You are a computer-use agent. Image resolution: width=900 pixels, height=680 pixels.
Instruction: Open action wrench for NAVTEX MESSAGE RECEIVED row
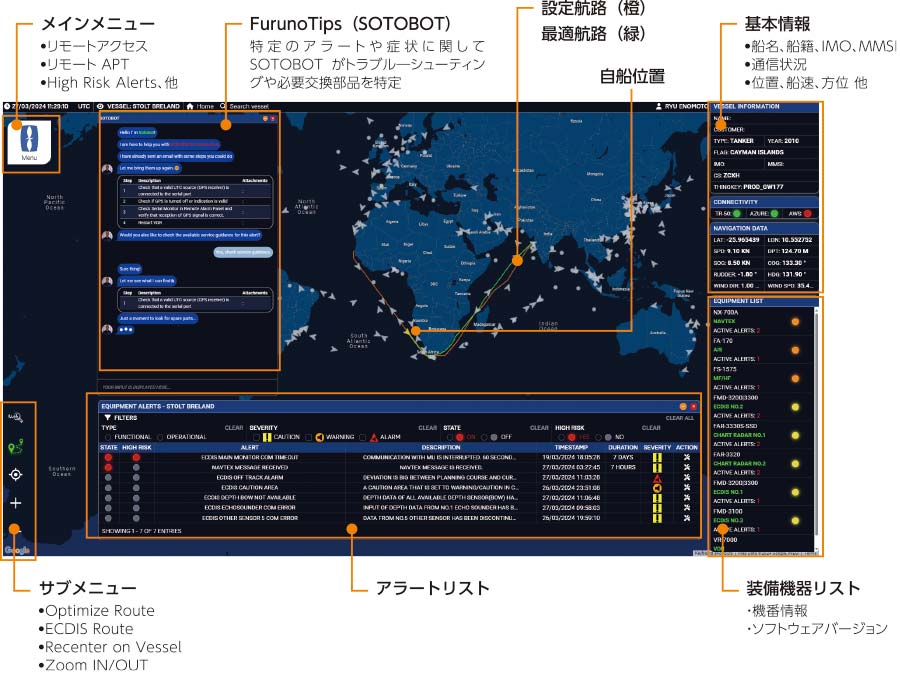point(686,468)
